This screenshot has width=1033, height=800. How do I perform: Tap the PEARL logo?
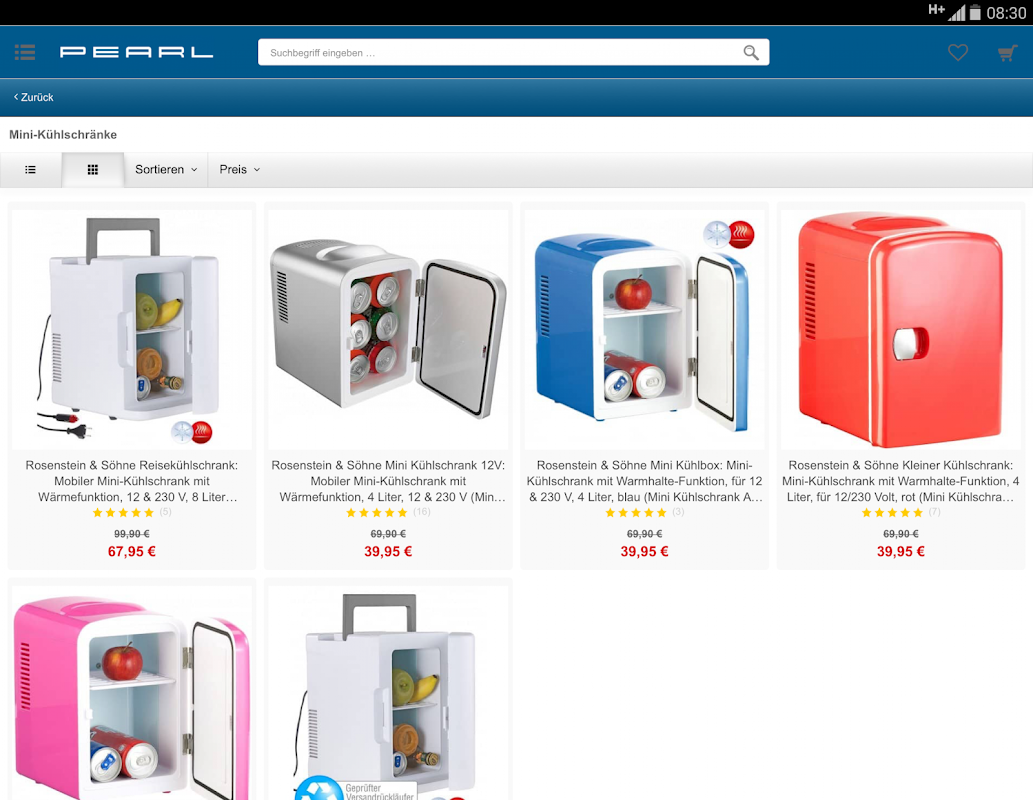point(136,52)
